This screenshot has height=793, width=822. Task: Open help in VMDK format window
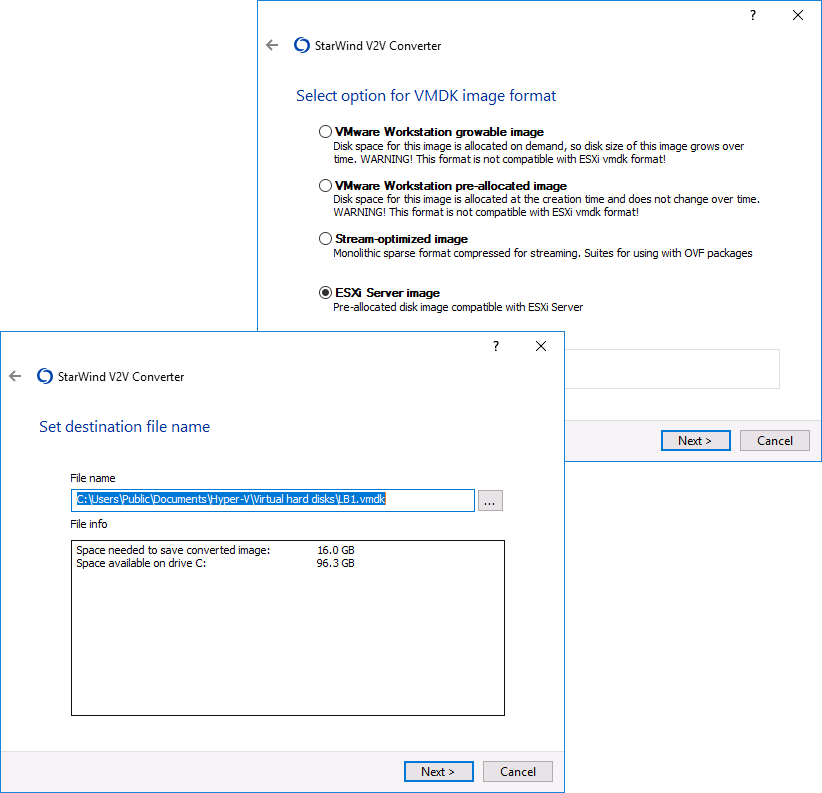pyautogui.click(x=753, y=15)
